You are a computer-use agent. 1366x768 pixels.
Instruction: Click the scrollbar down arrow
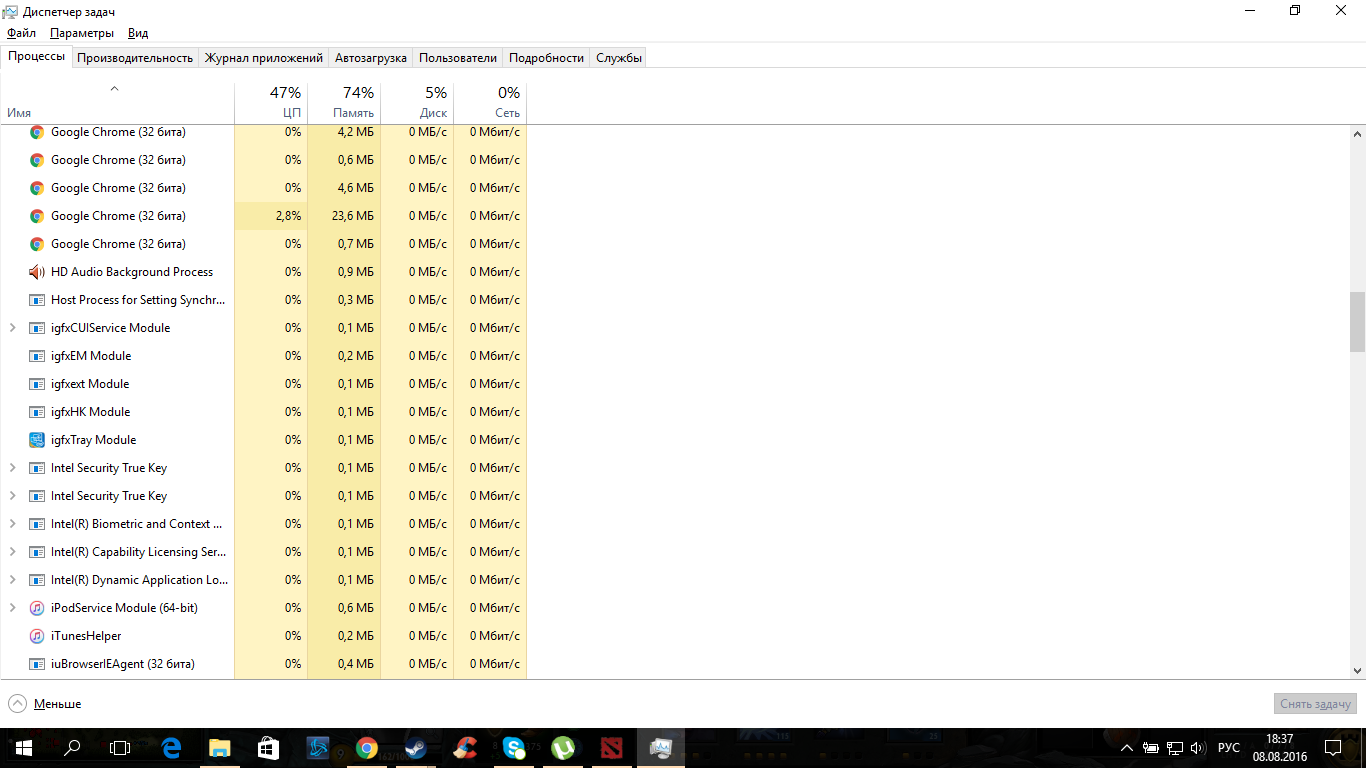1357,671
